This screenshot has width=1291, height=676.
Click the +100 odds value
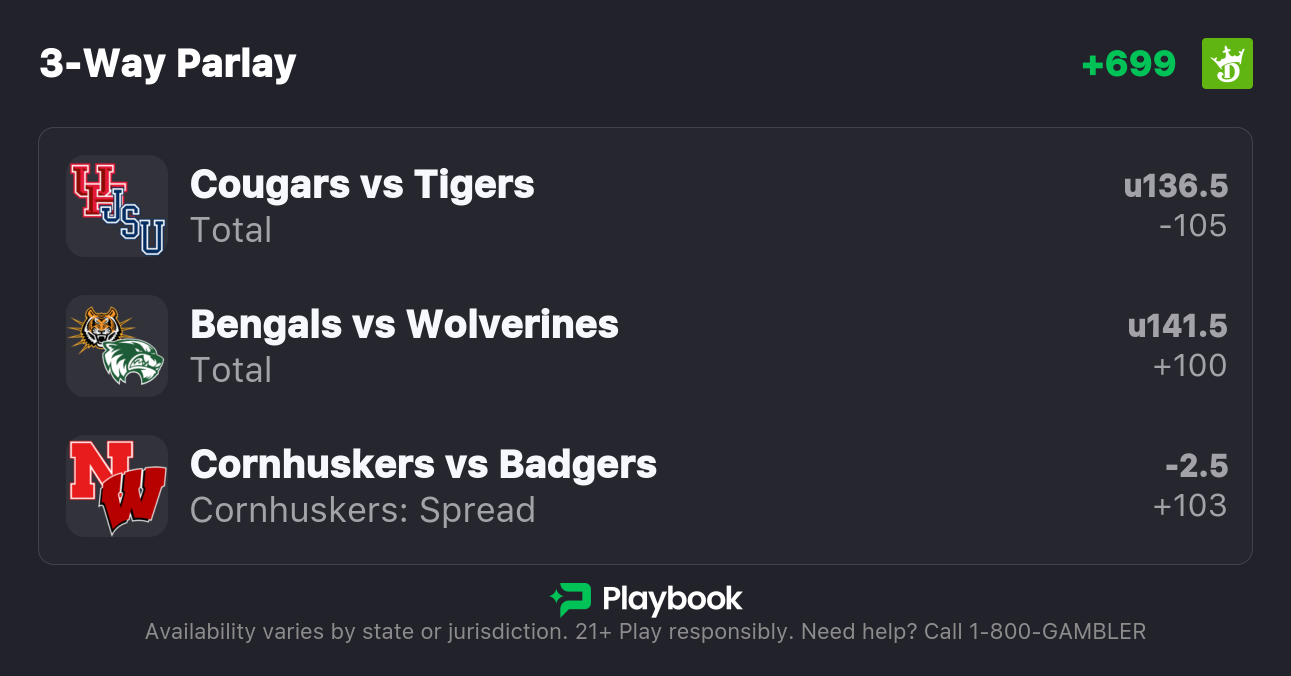coord(1189,366)
